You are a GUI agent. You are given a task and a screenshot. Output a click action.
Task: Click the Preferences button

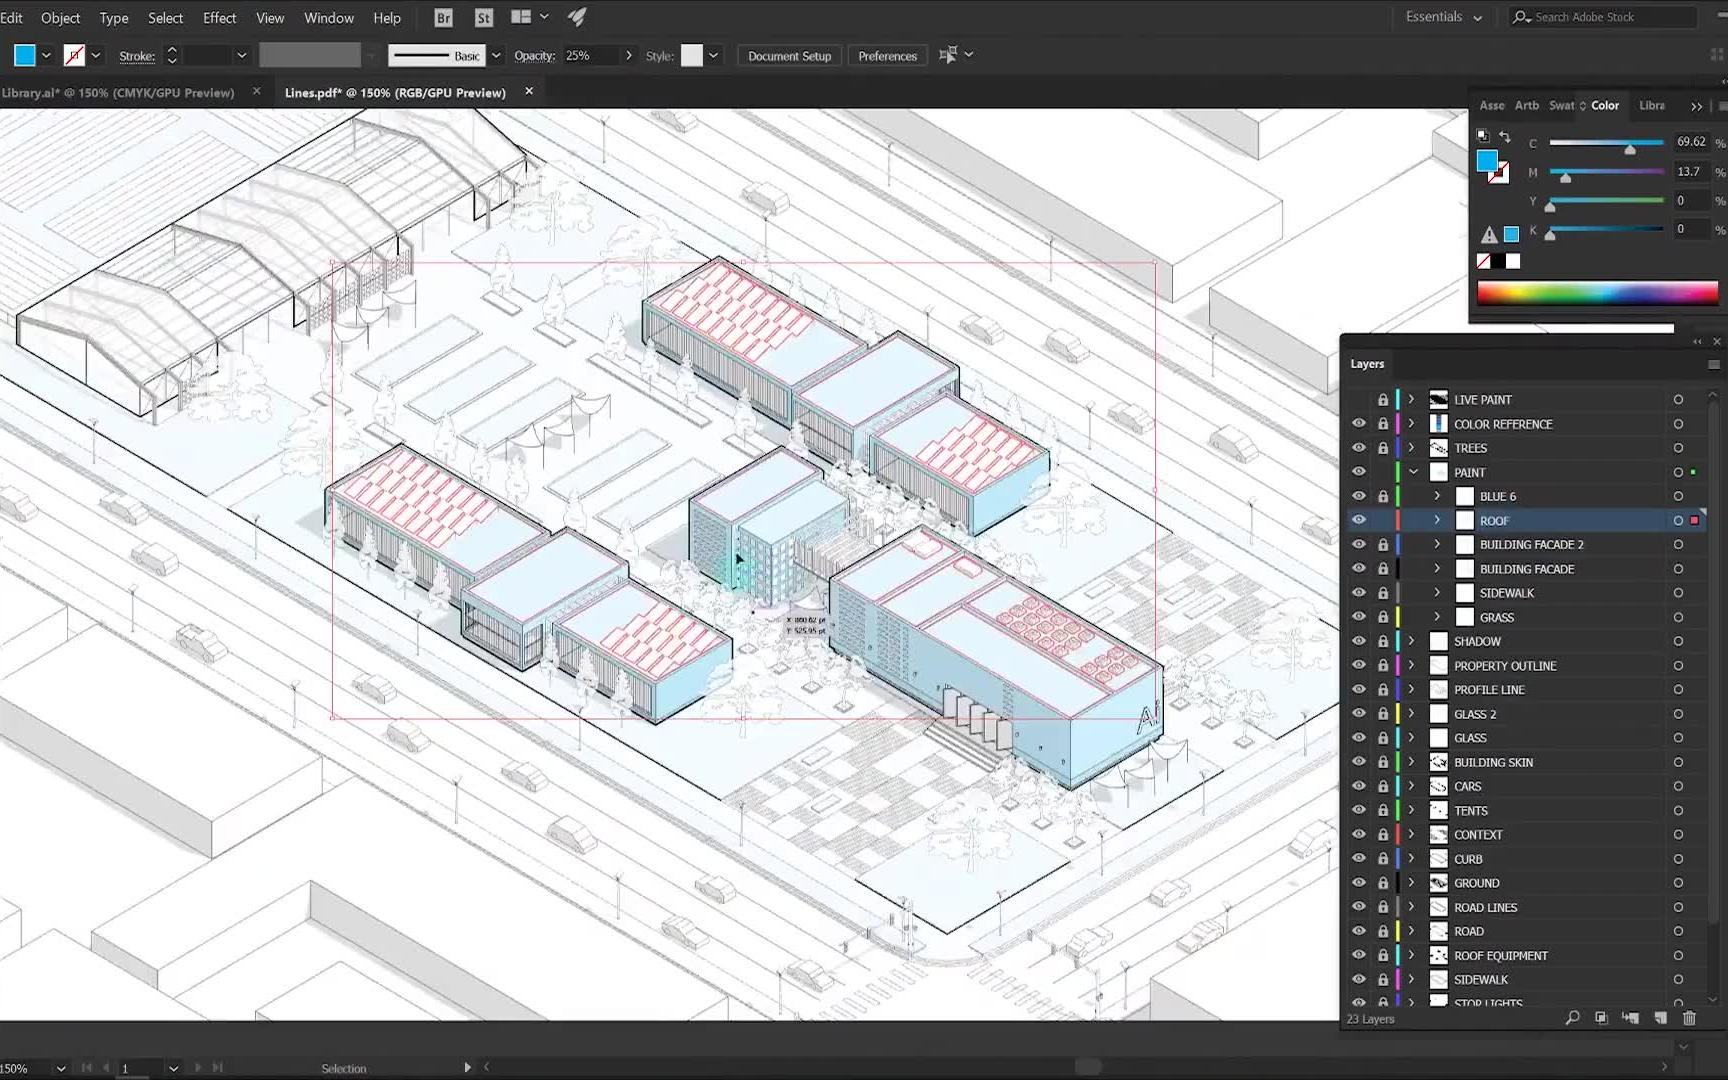888,56
